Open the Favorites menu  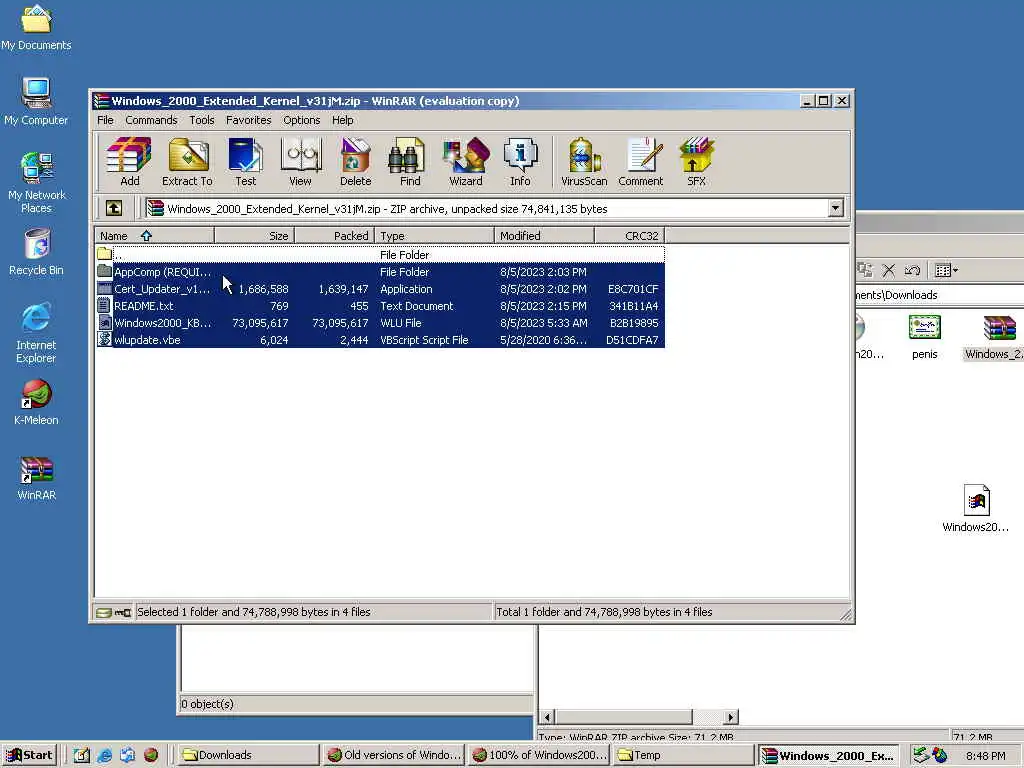coord(249,120)
